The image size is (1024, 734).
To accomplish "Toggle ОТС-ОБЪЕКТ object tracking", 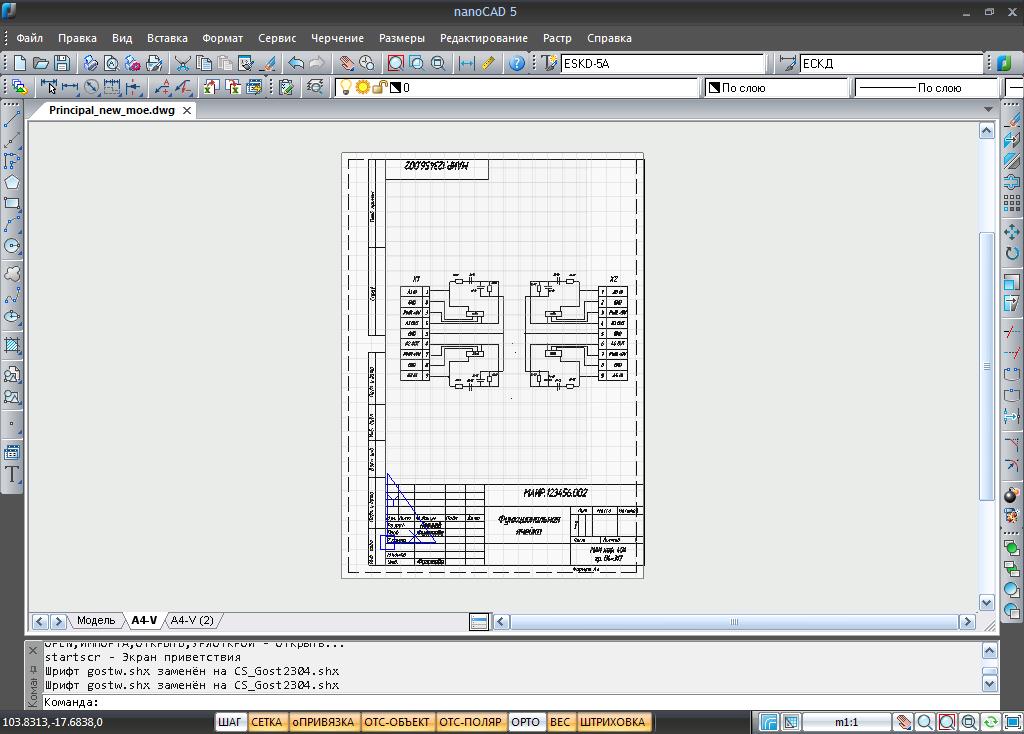I will click(396, 722).
